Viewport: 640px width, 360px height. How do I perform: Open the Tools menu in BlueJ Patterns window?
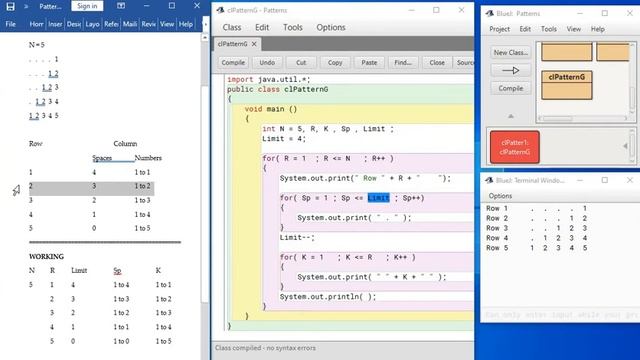[549, 29]
